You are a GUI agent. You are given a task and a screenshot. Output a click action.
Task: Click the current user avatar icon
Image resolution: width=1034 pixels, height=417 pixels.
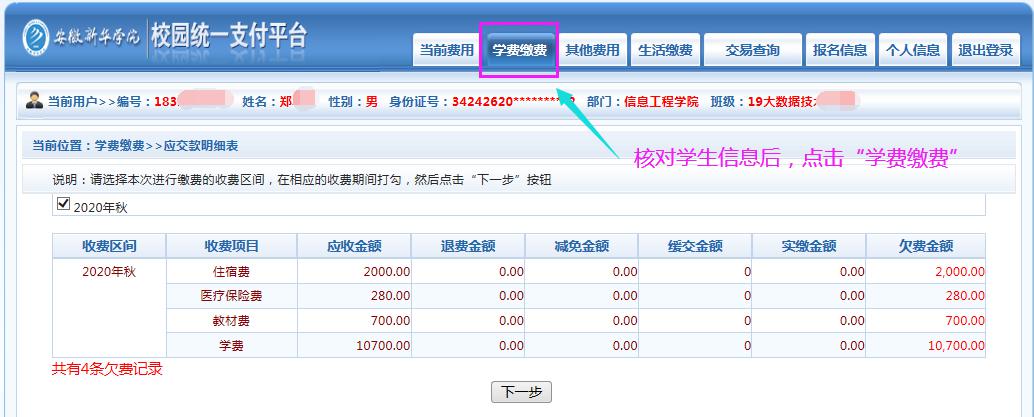(x=35, y=101)
